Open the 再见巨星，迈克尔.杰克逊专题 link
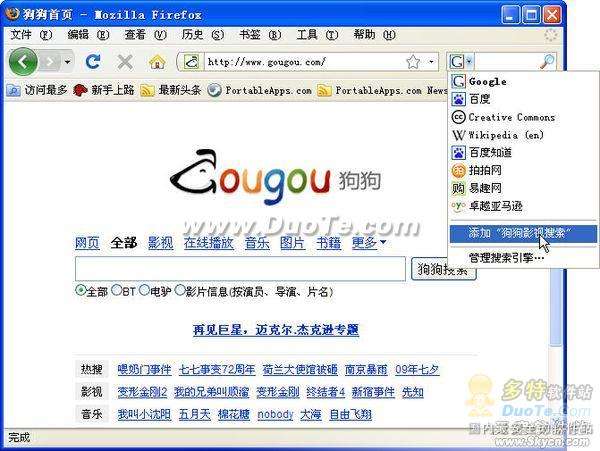 pos(276,329)
